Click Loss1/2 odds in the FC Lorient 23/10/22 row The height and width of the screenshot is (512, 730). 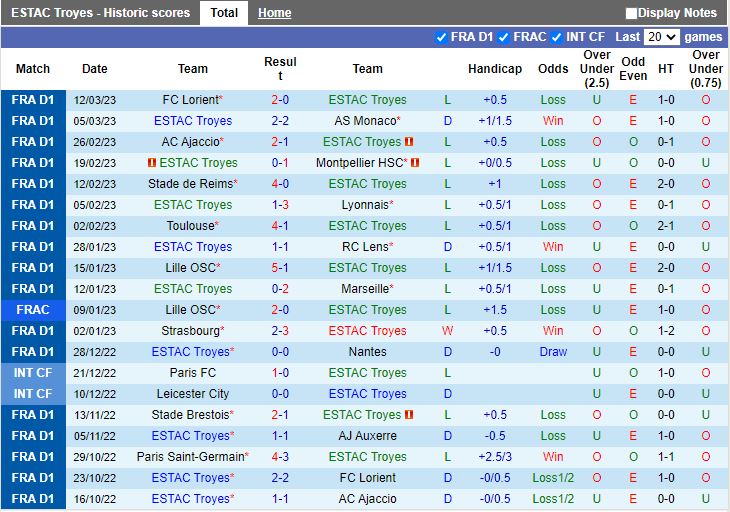coord(553,477)
